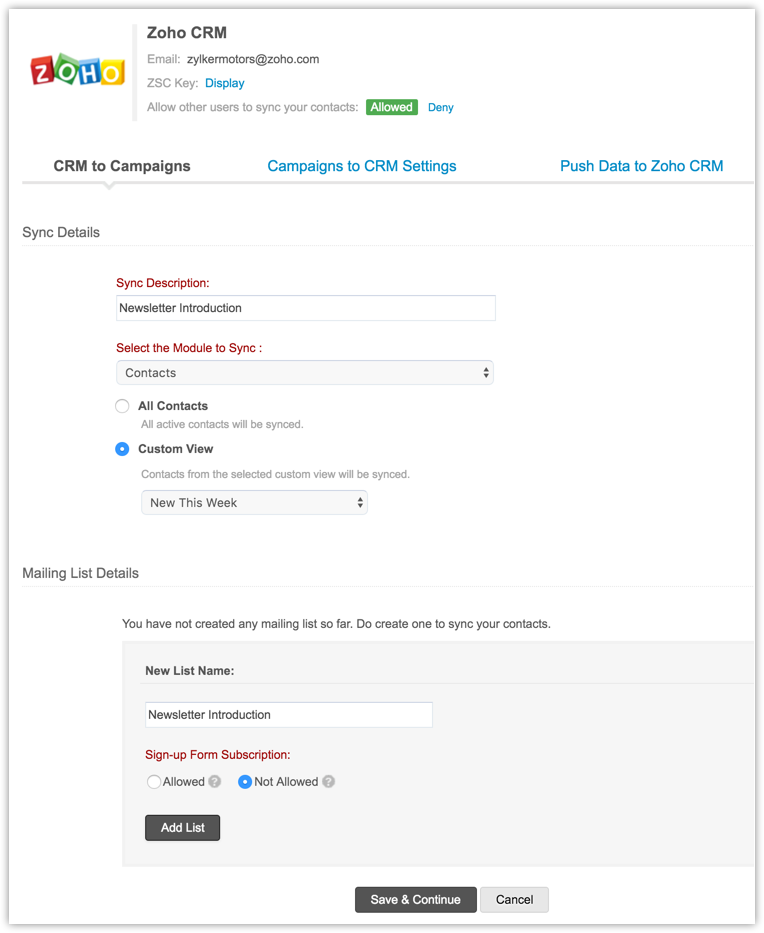Click Save & Continue button
This screenshot has height=933, width=764.
pyautogui.click(x=415, y=899)
